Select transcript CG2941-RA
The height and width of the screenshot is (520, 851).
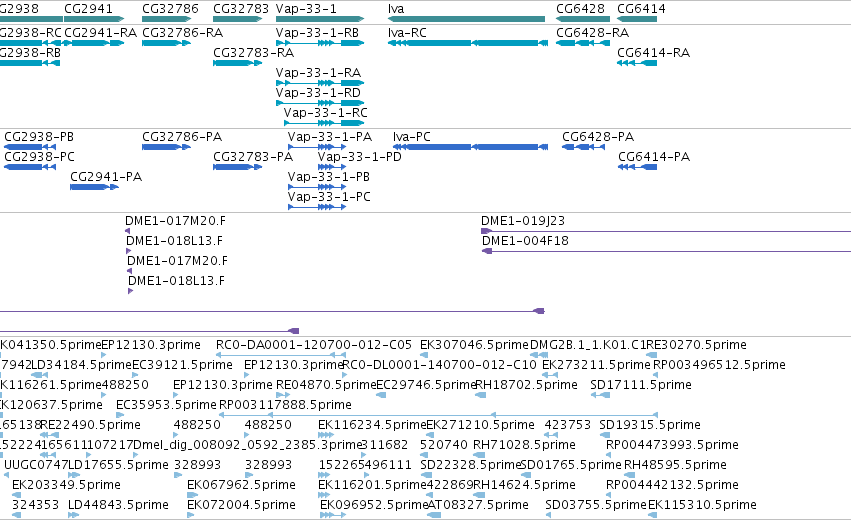click(100, 33)
